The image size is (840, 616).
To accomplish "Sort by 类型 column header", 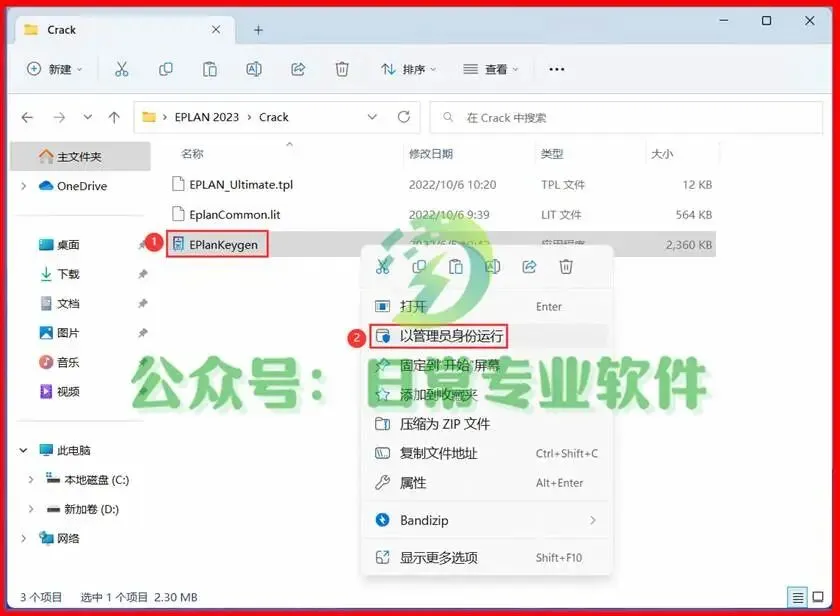I will (x=552, y=154).
